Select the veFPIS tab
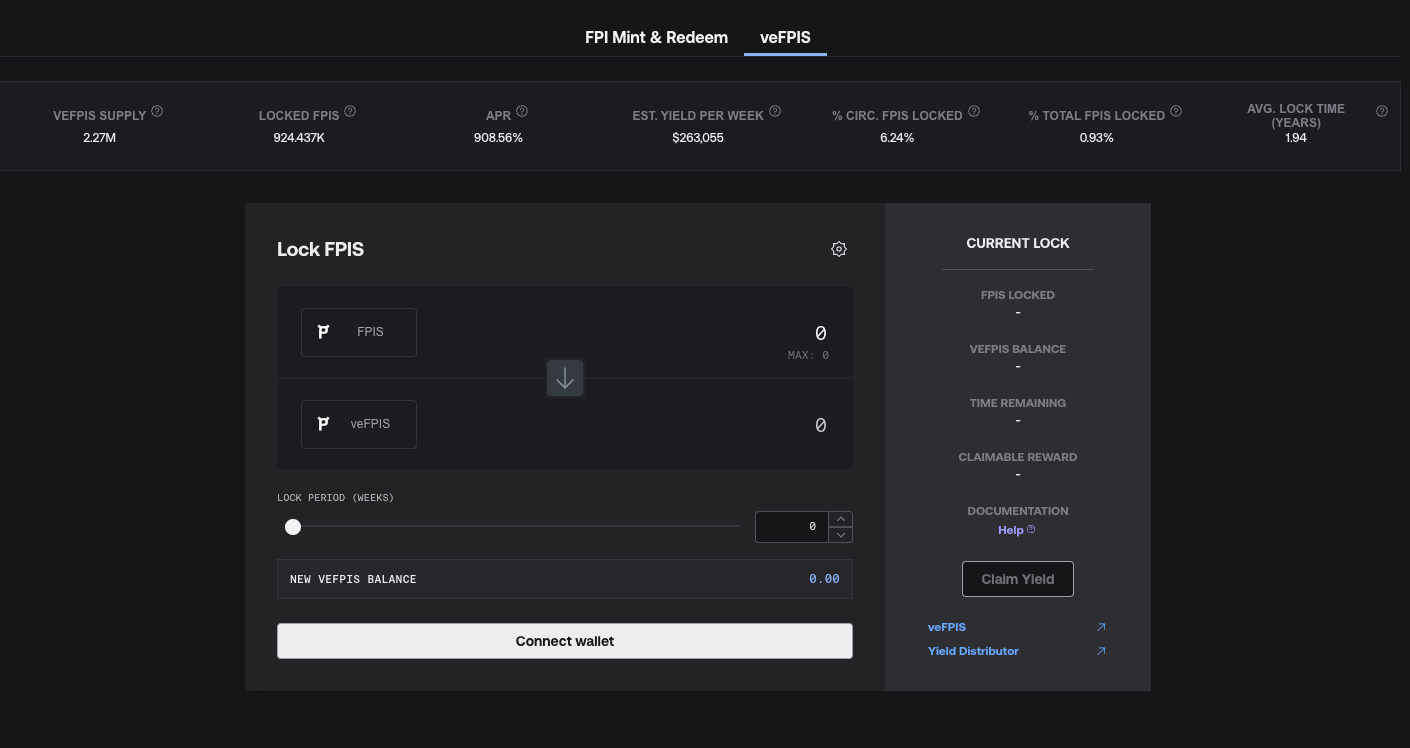This screenshot has height=748, width=1410. [x=785, y=38]
